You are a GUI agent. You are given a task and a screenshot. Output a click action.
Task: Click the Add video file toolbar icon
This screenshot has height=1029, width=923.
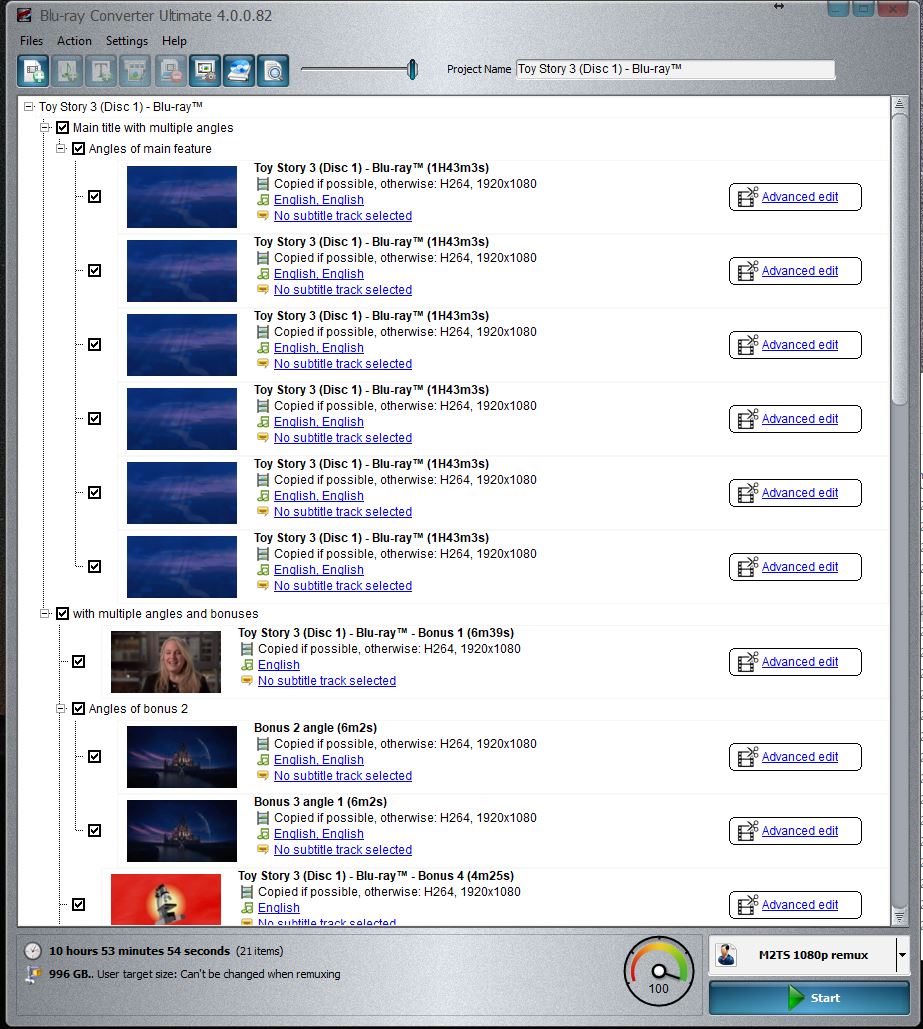pos(33,70)
